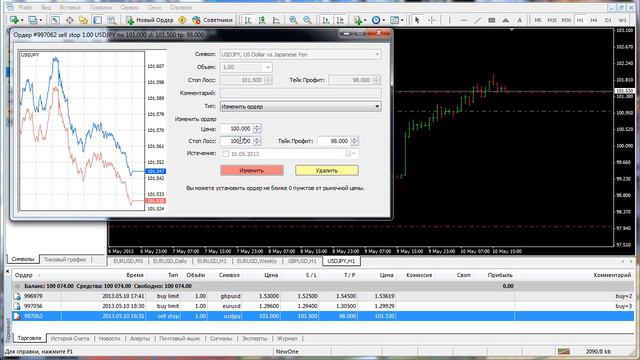Toggle the Terminal panel toolbar icon
Screen dimensions: 640x360
98,20
